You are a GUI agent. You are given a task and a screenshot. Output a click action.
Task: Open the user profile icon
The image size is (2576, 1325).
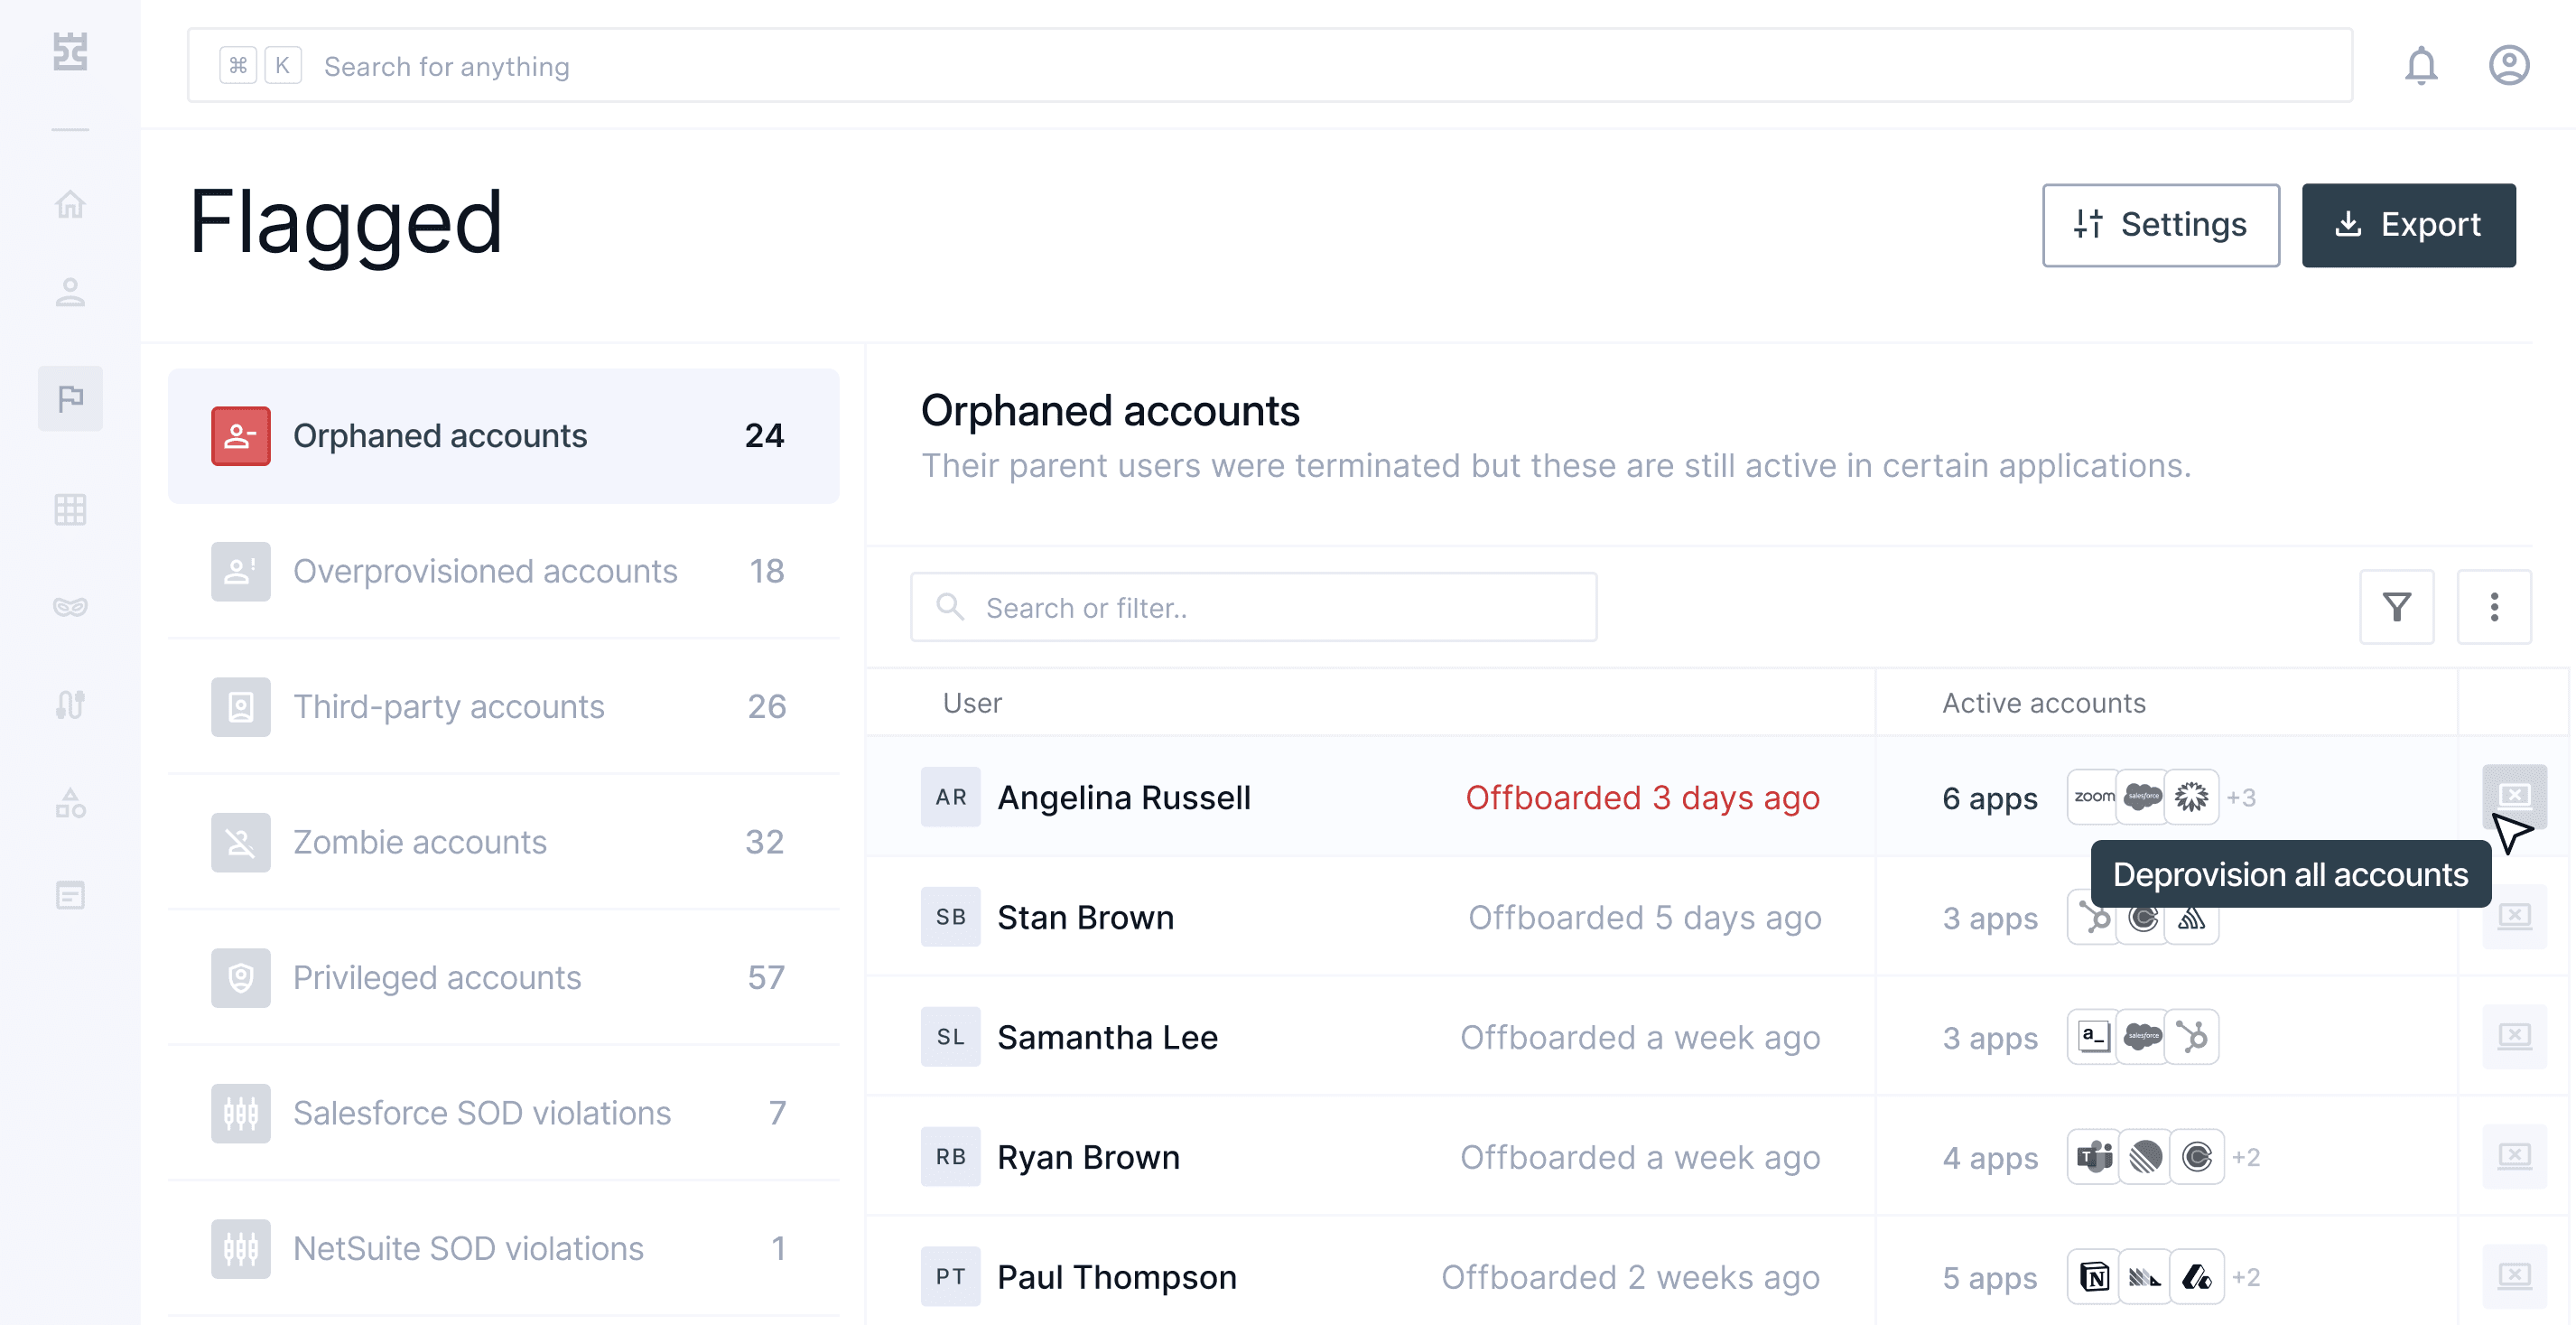coord(2508,66)
